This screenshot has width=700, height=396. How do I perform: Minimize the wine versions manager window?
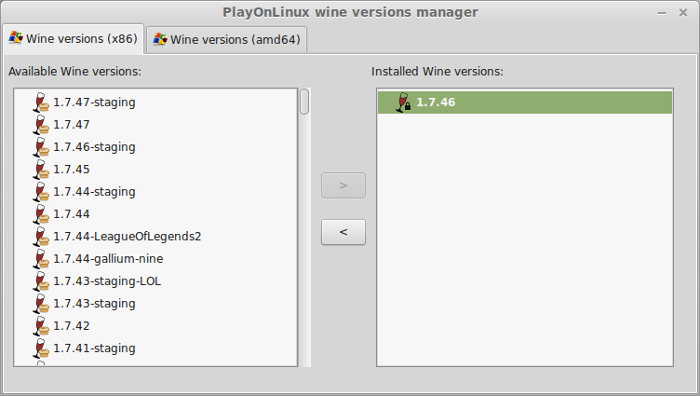[x=662, y=13]
